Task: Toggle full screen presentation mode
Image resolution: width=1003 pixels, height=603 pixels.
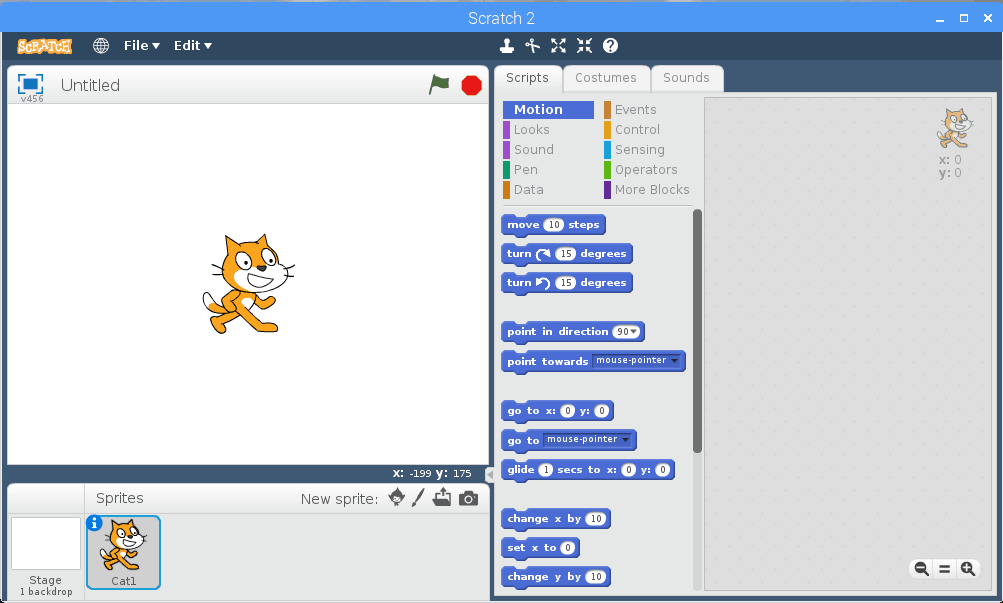Action: pyautogui.click(x=31, y=84)
